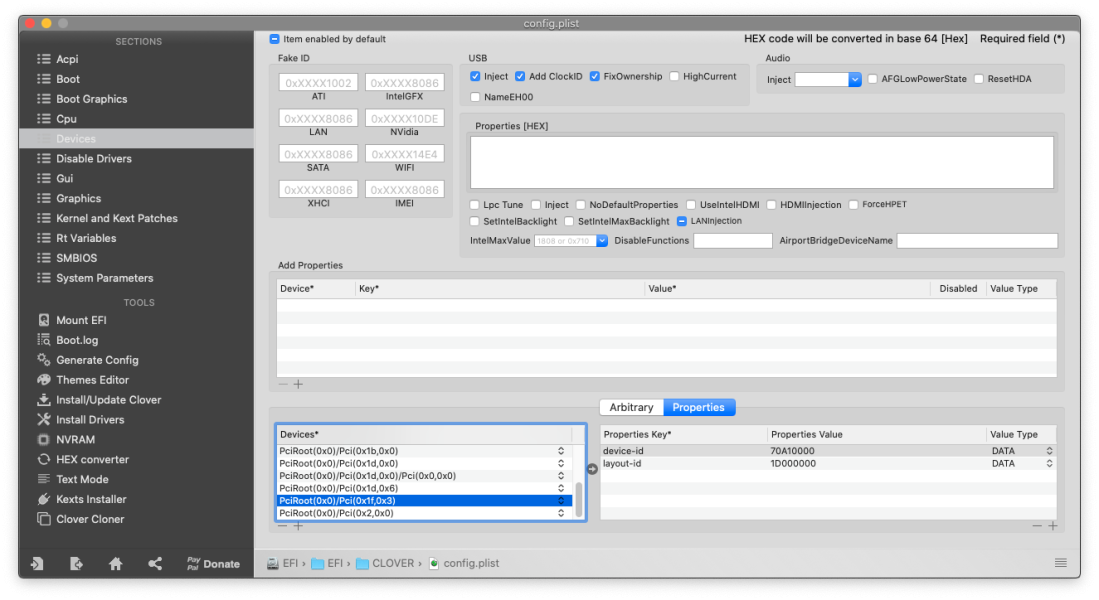This screenshot has height=600, width=1099.
Task: Select the Graphics section in sidebar
Action: [x=78, y=199]
